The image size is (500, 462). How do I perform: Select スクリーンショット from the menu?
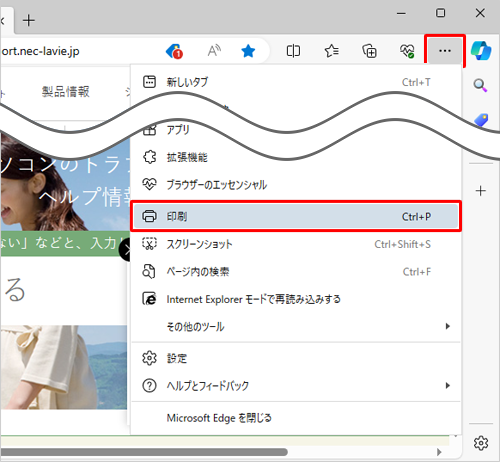[296, 244]
